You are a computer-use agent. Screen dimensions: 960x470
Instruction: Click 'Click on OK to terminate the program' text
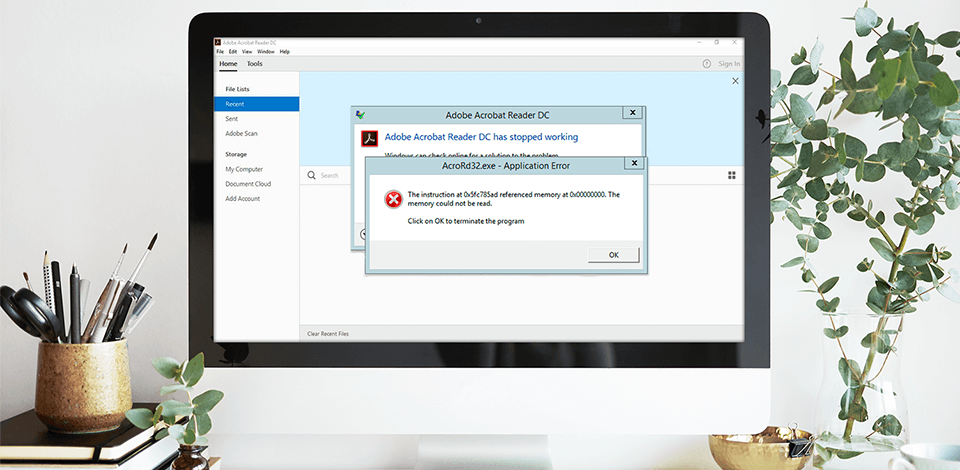coord(466,221)
